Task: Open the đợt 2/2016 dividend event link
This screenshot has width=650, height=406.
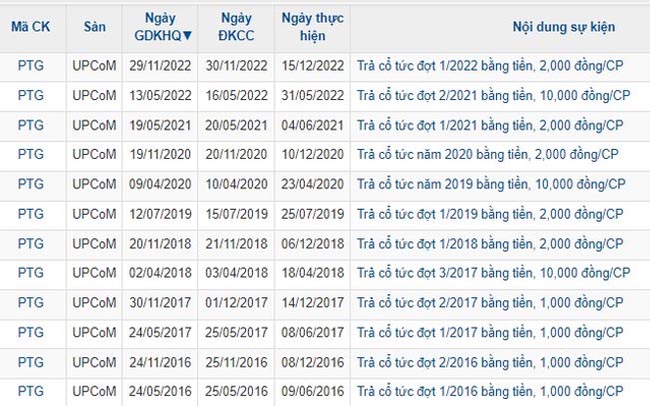Action: (x=493, y=361)
